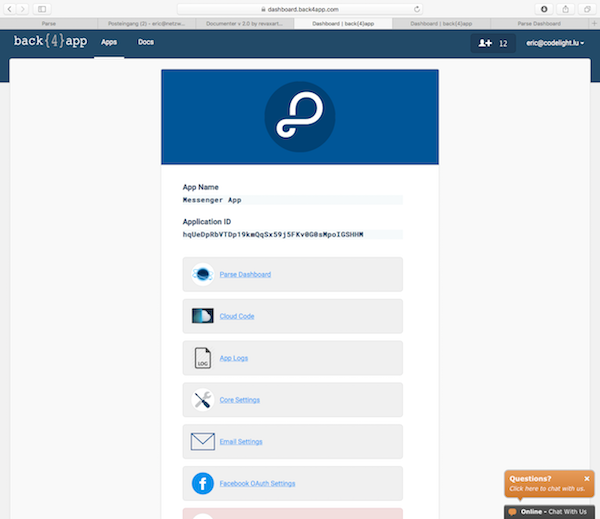Click the Application ID value field
Image resolution: width=600 pixels, height=519 pixels.
pyautogui.click(x=293, y=234)
